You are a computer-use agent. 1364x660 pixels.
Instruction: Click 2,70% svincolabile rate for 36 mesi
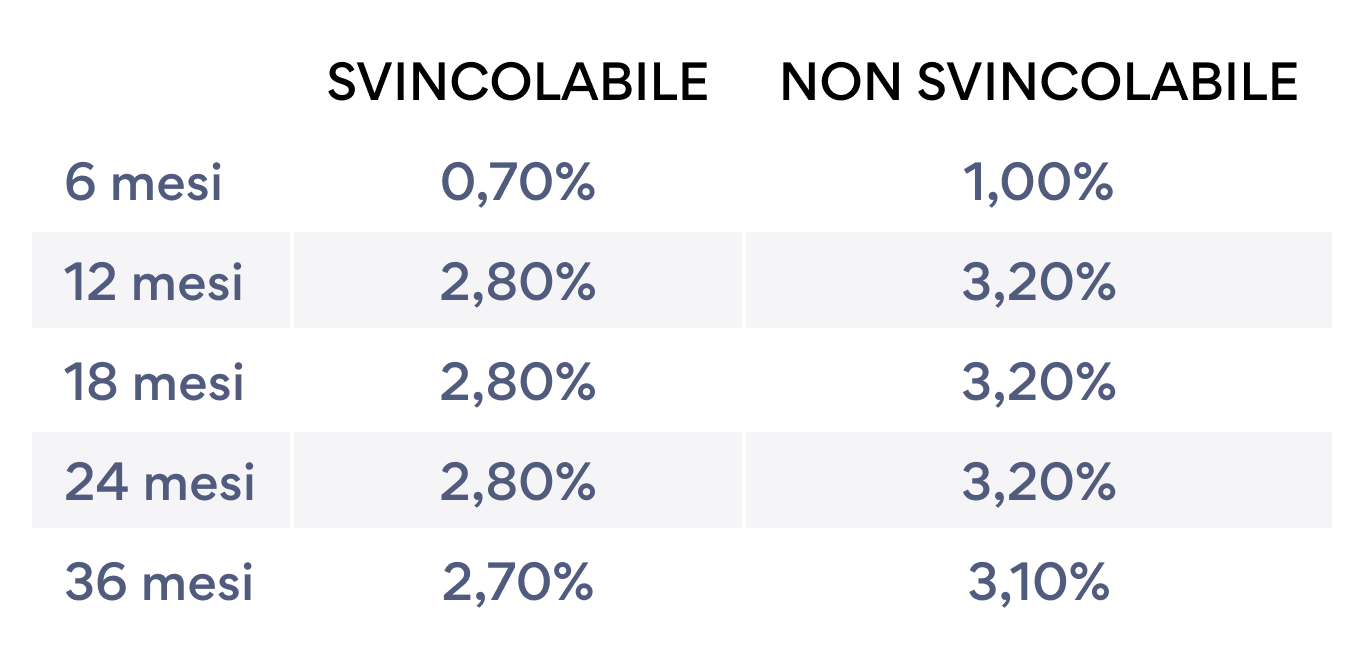[518, 584]
